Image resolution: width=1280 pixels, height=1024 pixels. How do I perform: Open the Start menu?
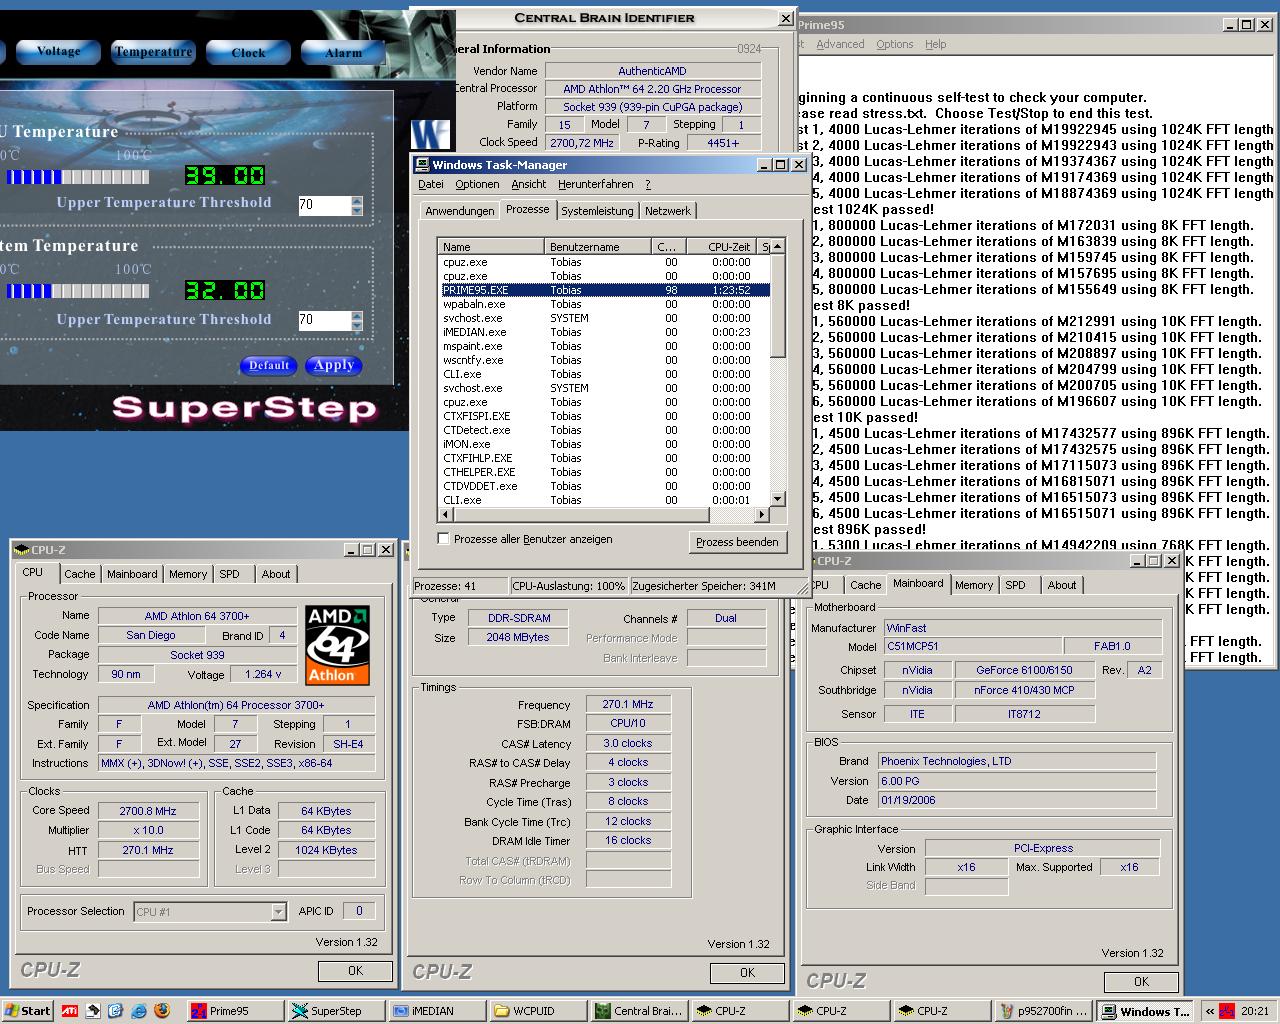click(x=27, y=1011)
